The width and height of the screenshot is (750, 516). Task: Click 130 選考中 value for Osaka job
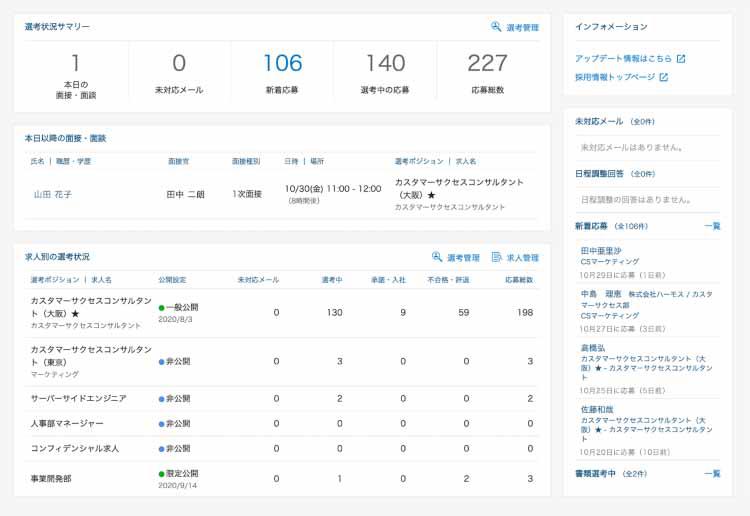tap(335, 312)
